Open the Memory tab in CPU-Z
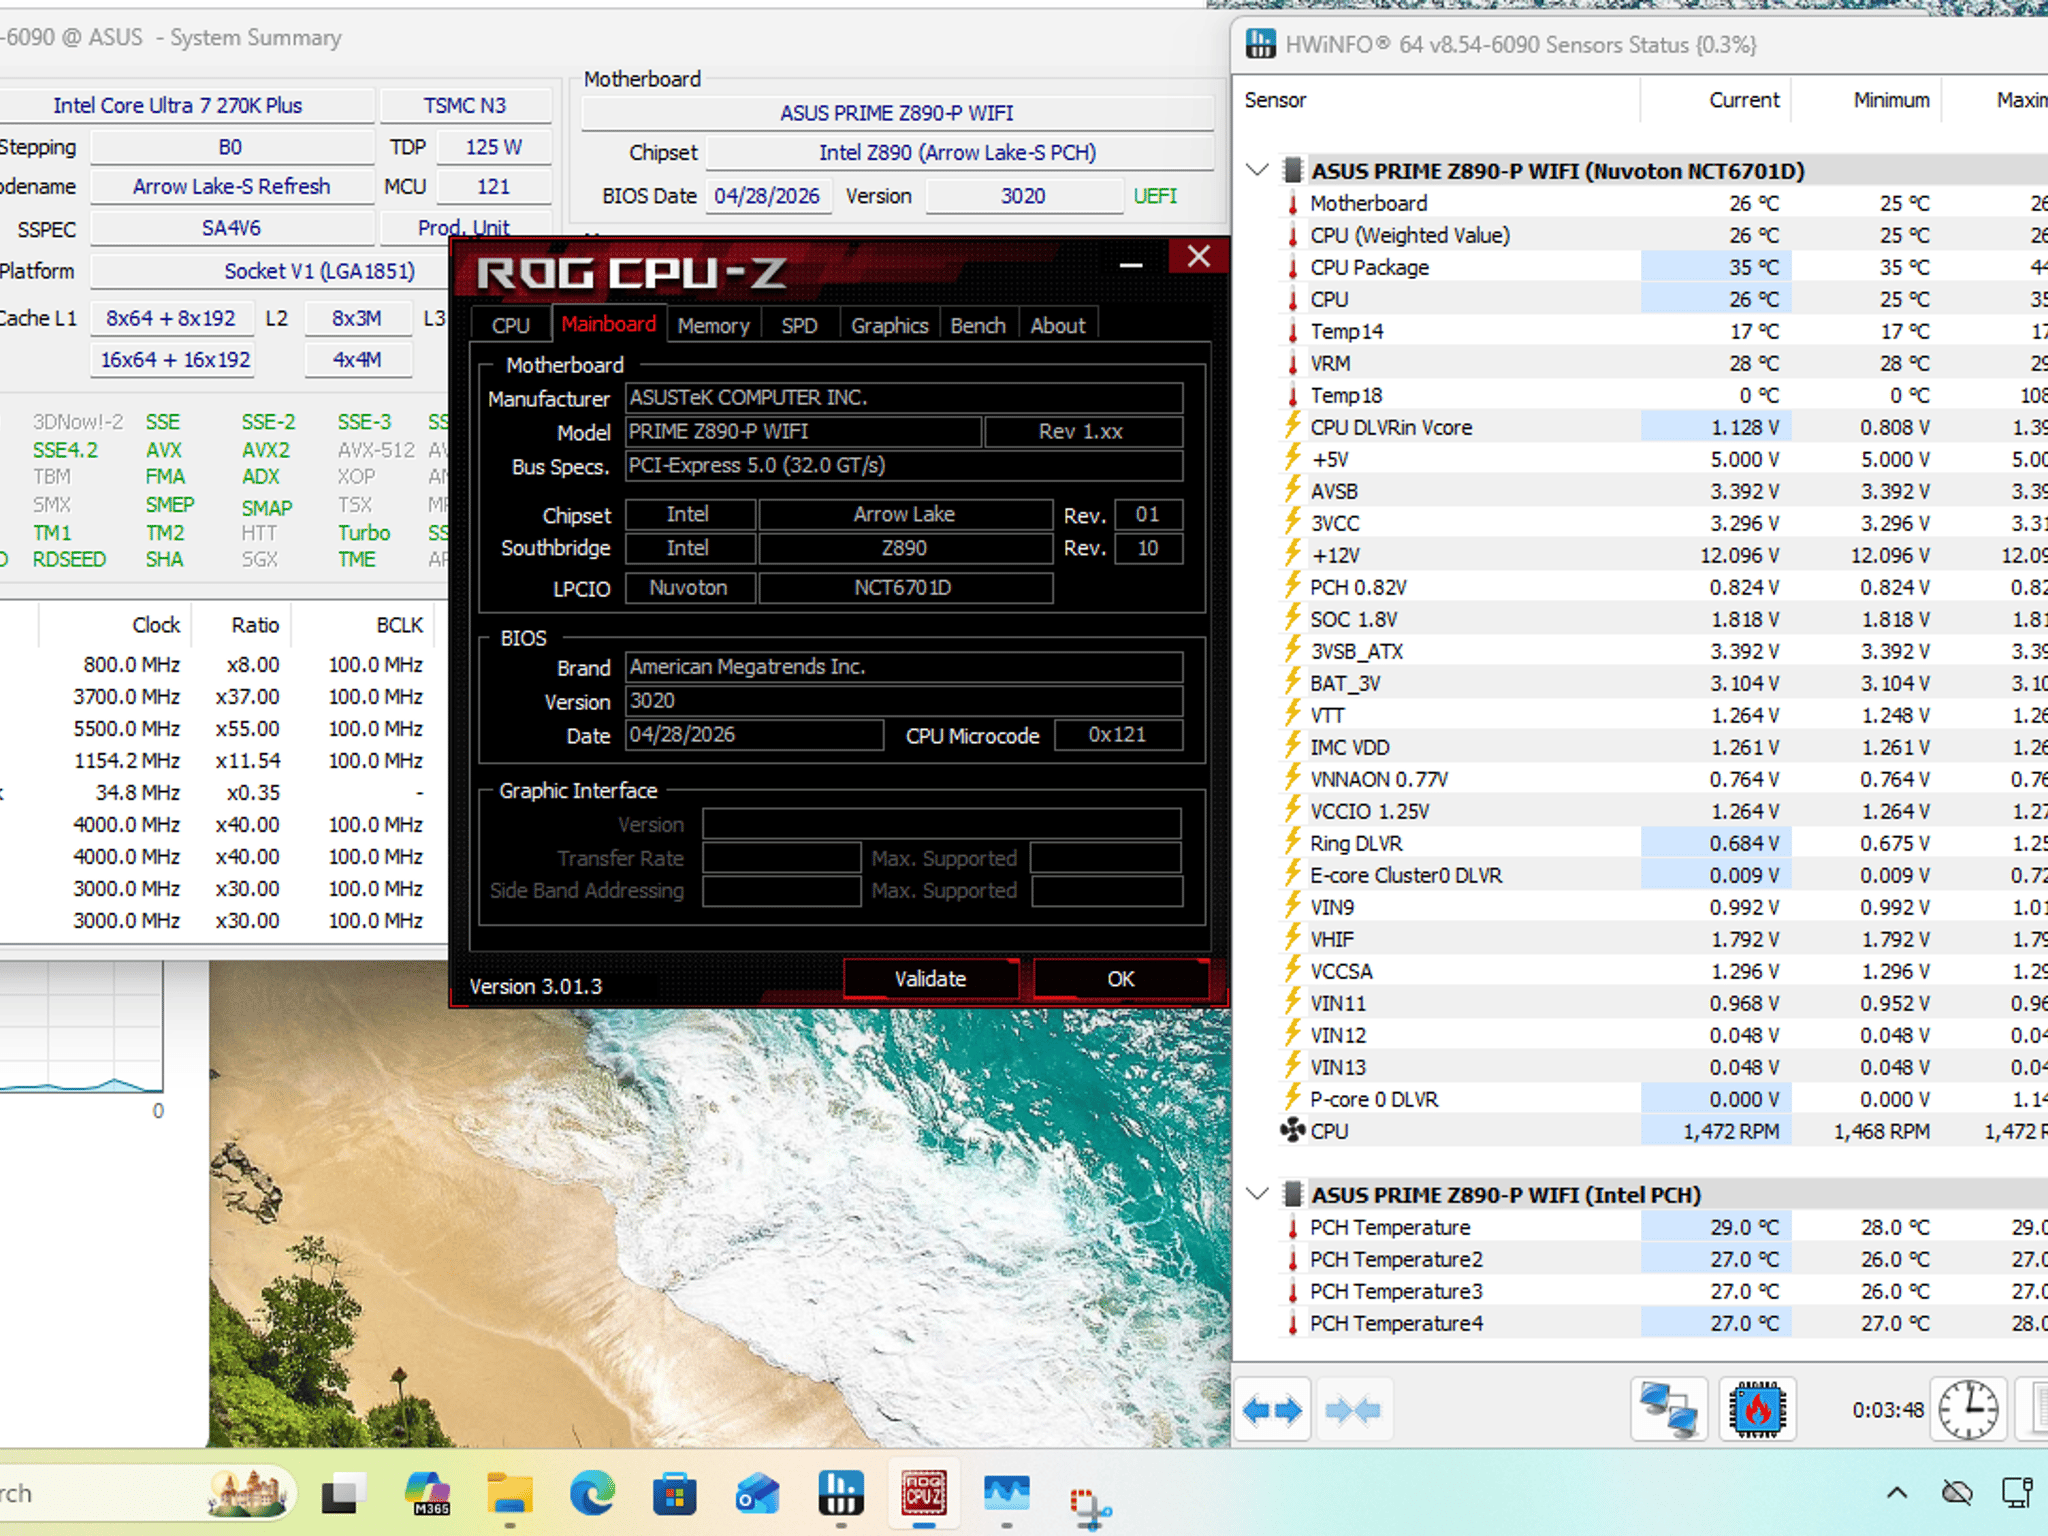 (713, 326)
